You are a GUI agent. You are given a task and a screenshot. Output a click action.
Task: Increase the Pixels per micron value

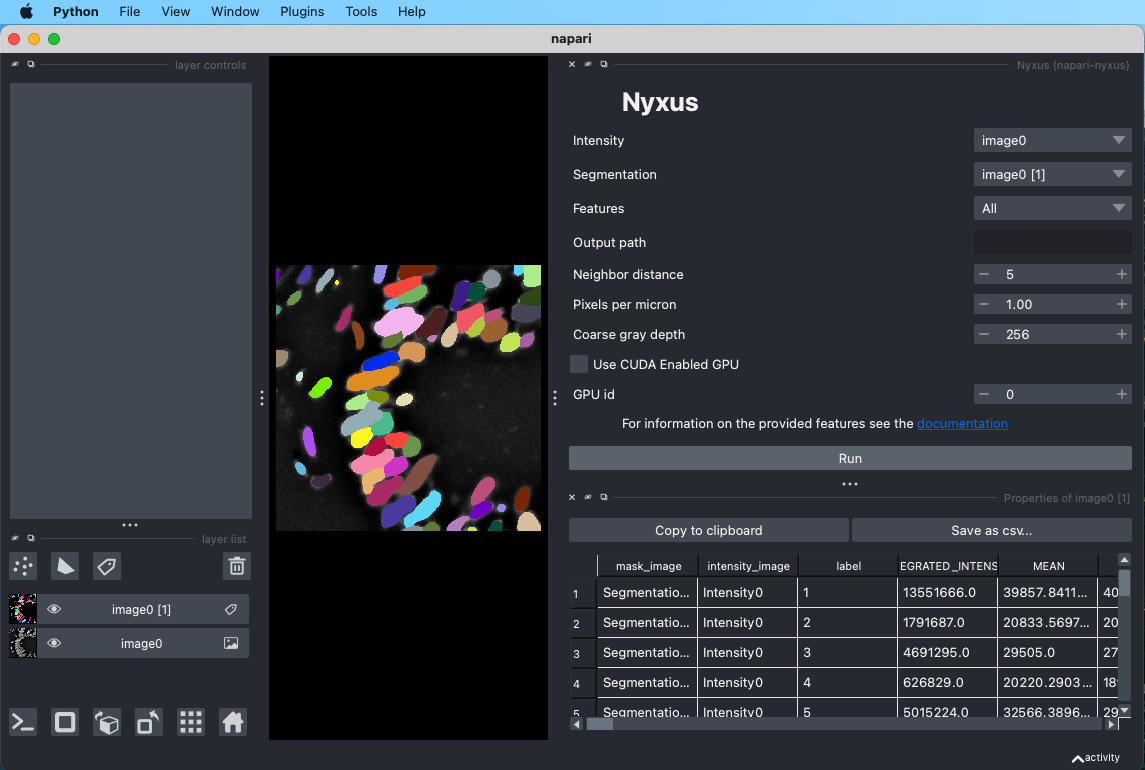(1122, 304)
